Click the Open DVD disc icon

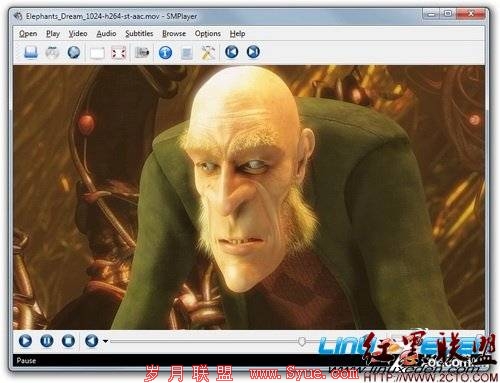pyautogui.click(x=52, y=52)
